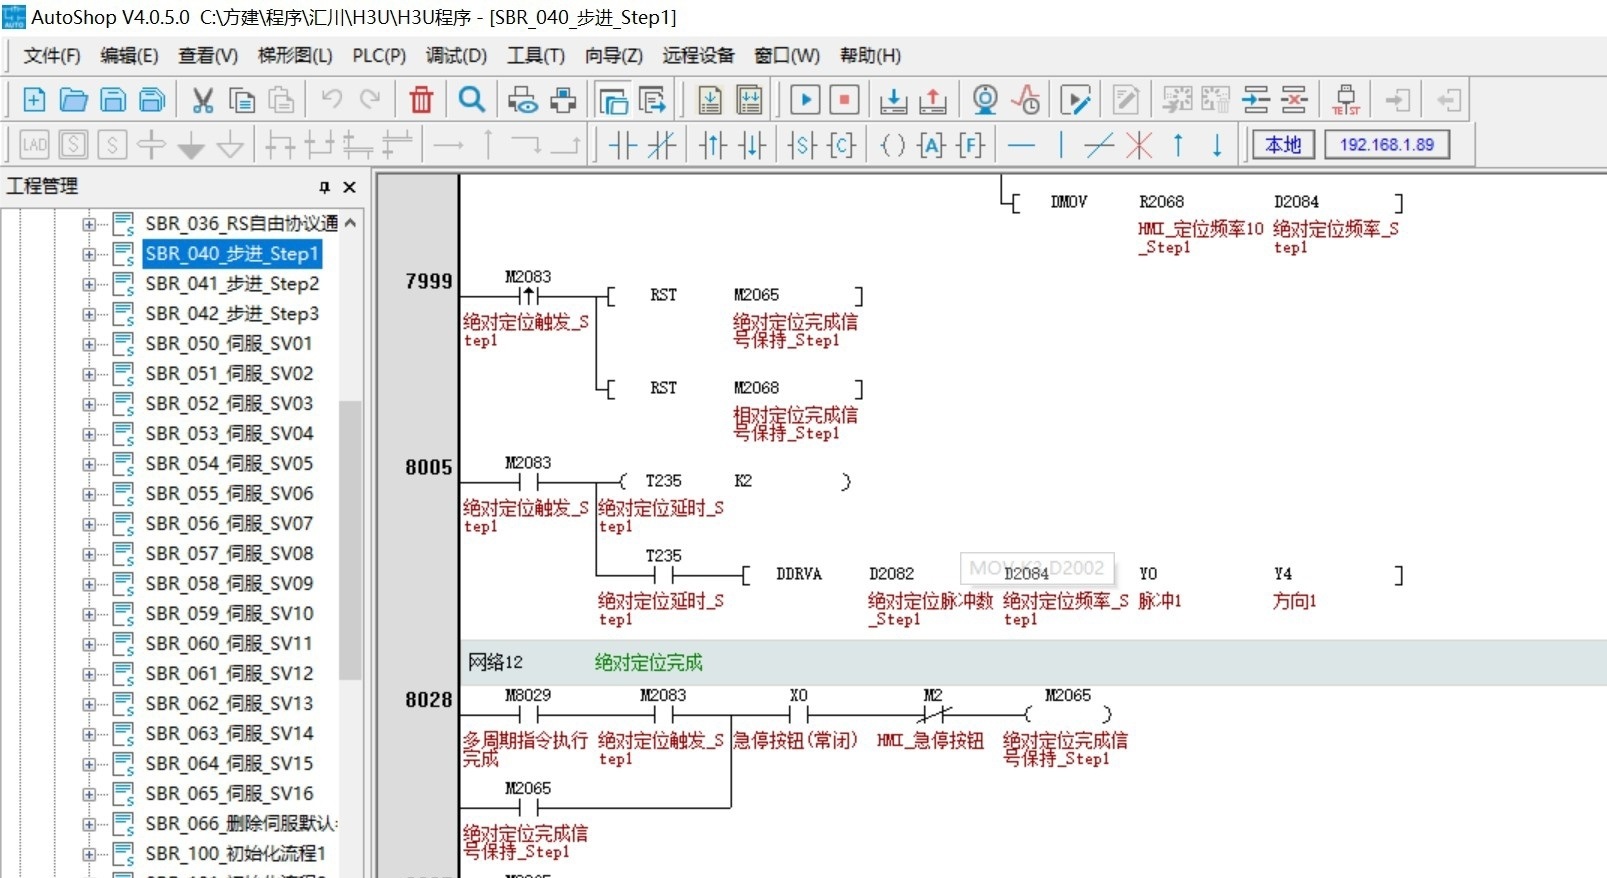Expand the SBR_100_初始化流程1 tree node
Viewport: 1607px width, 878px height.
[89, 854]
